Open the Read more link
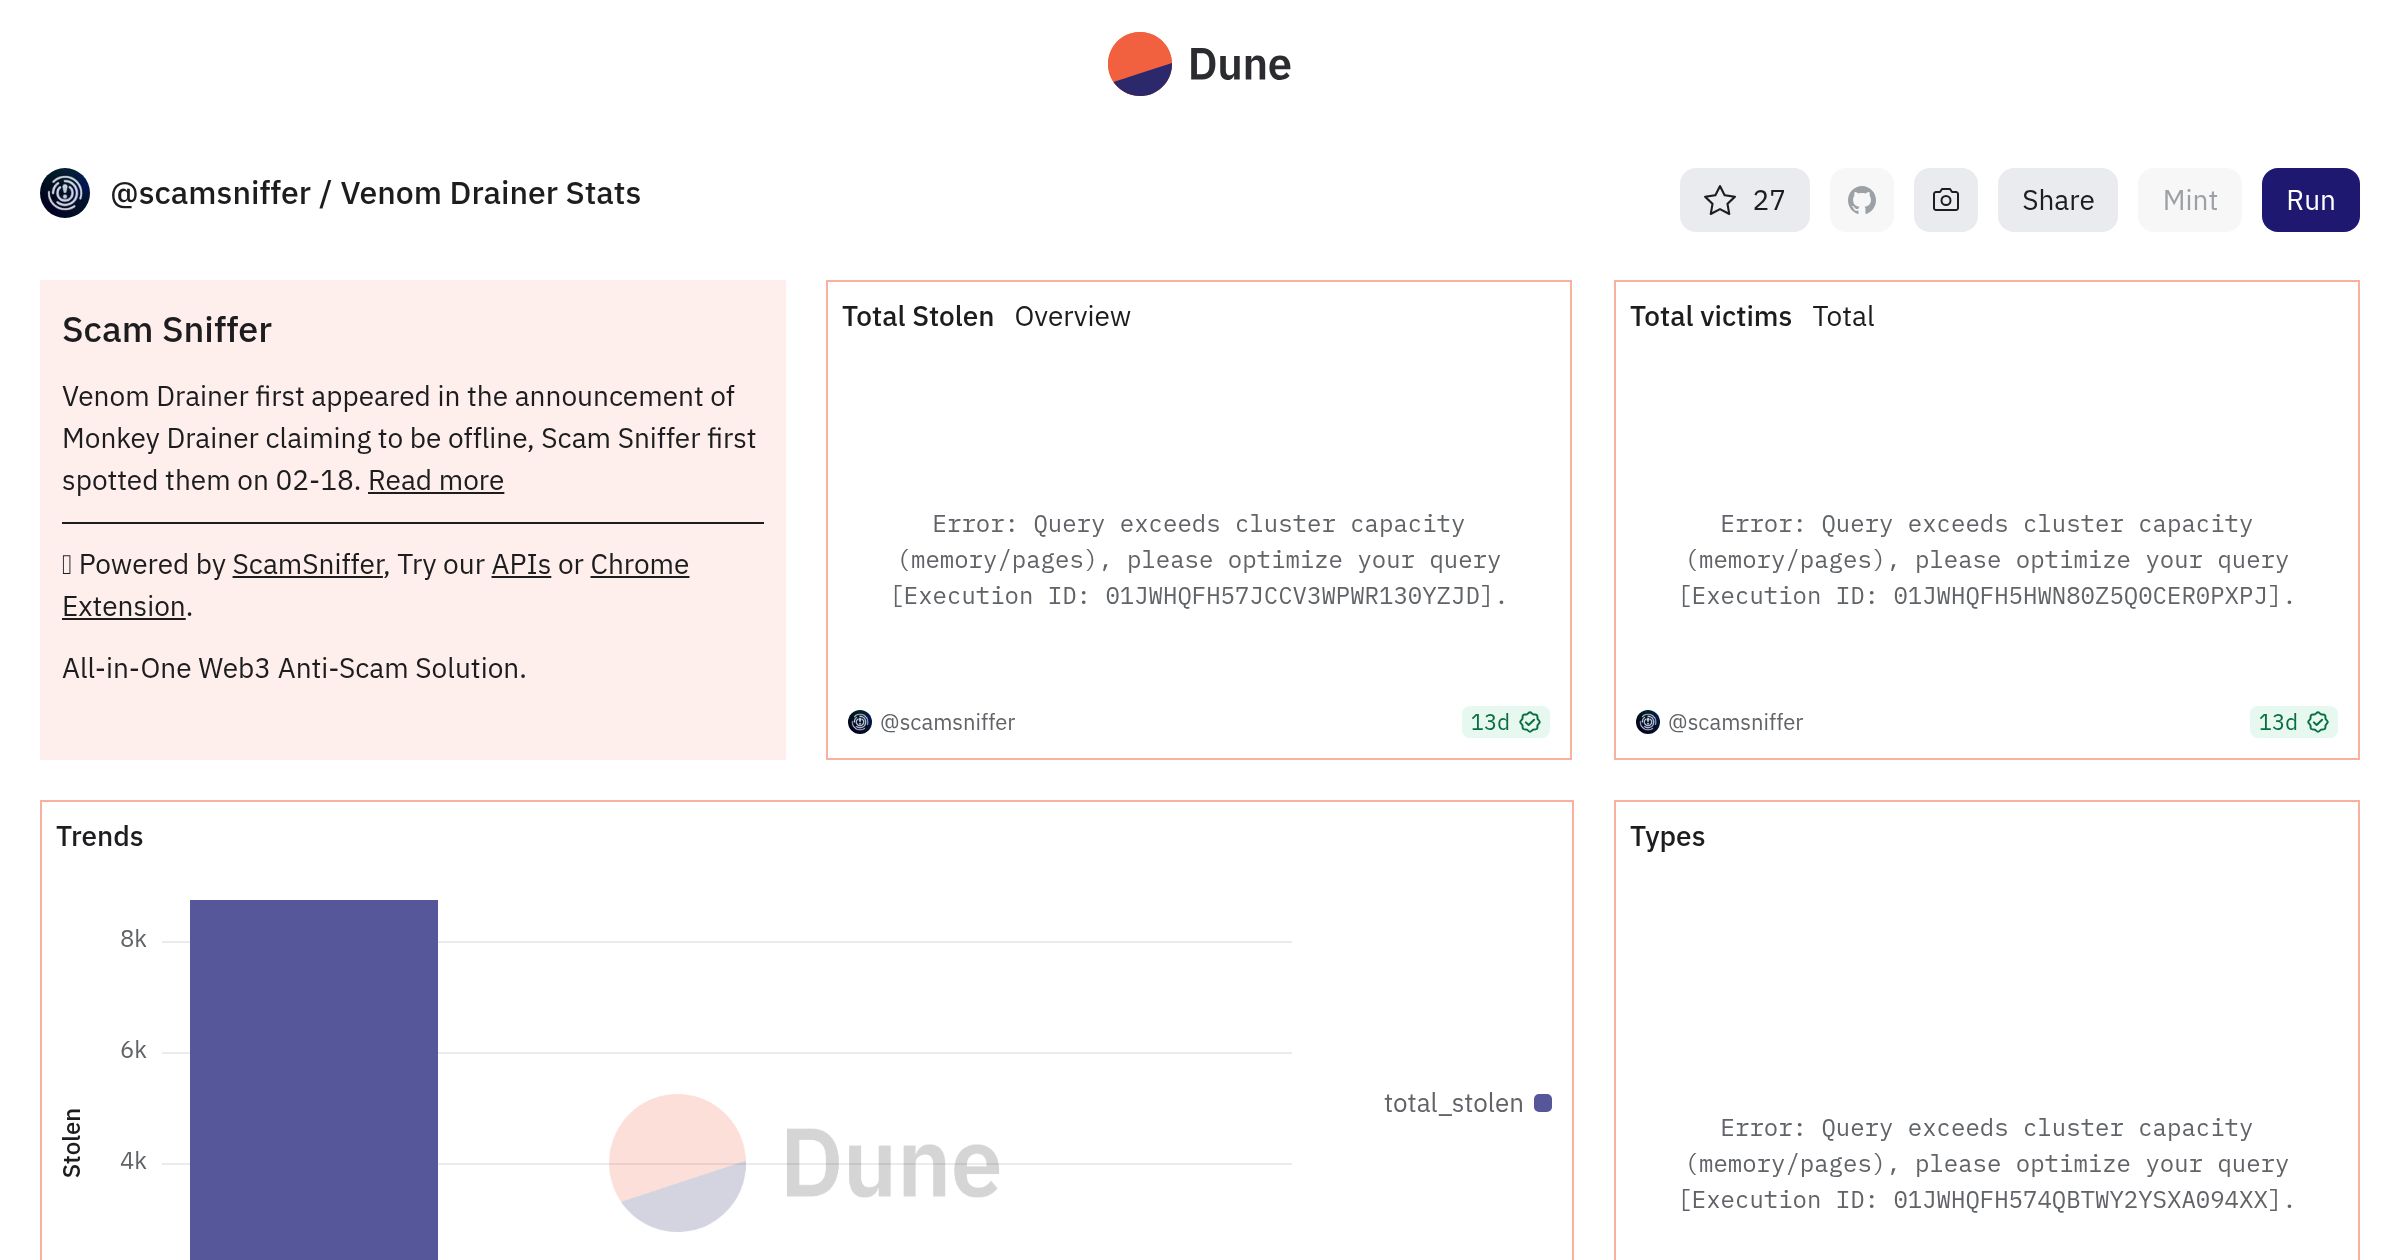 click(x=436, y=480)
